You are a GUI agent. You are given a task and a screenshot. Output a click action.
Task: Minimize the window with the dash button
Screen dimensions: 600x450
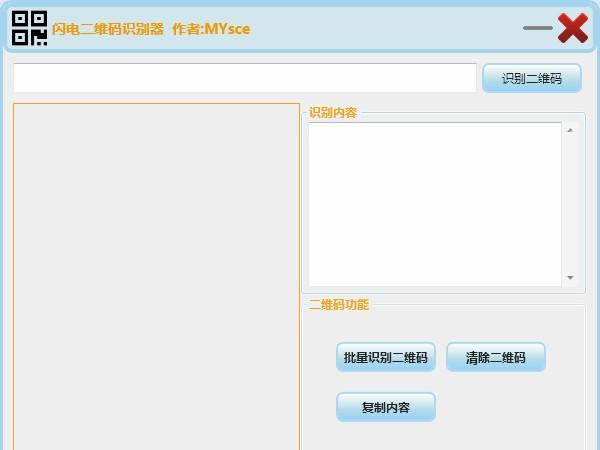point(538,28)
